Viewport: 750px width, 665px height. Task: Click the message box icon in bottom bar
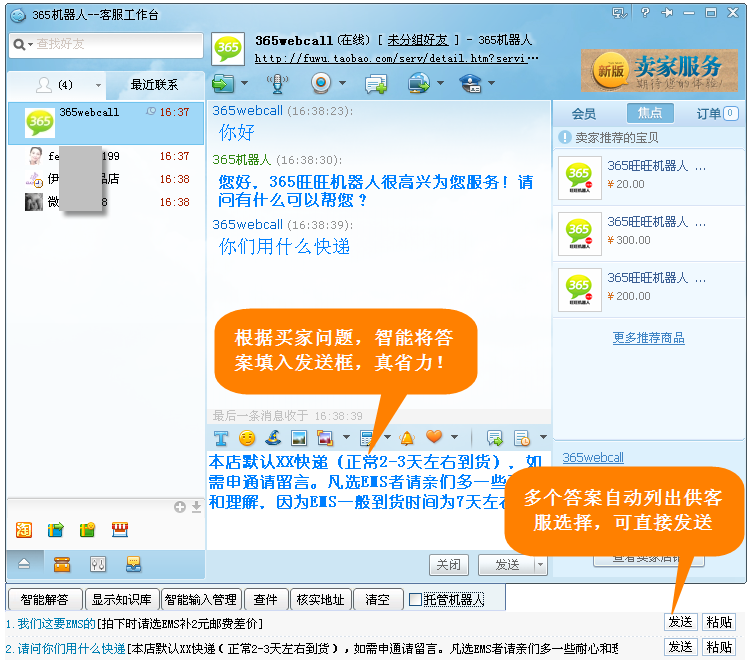coord(133,565)
